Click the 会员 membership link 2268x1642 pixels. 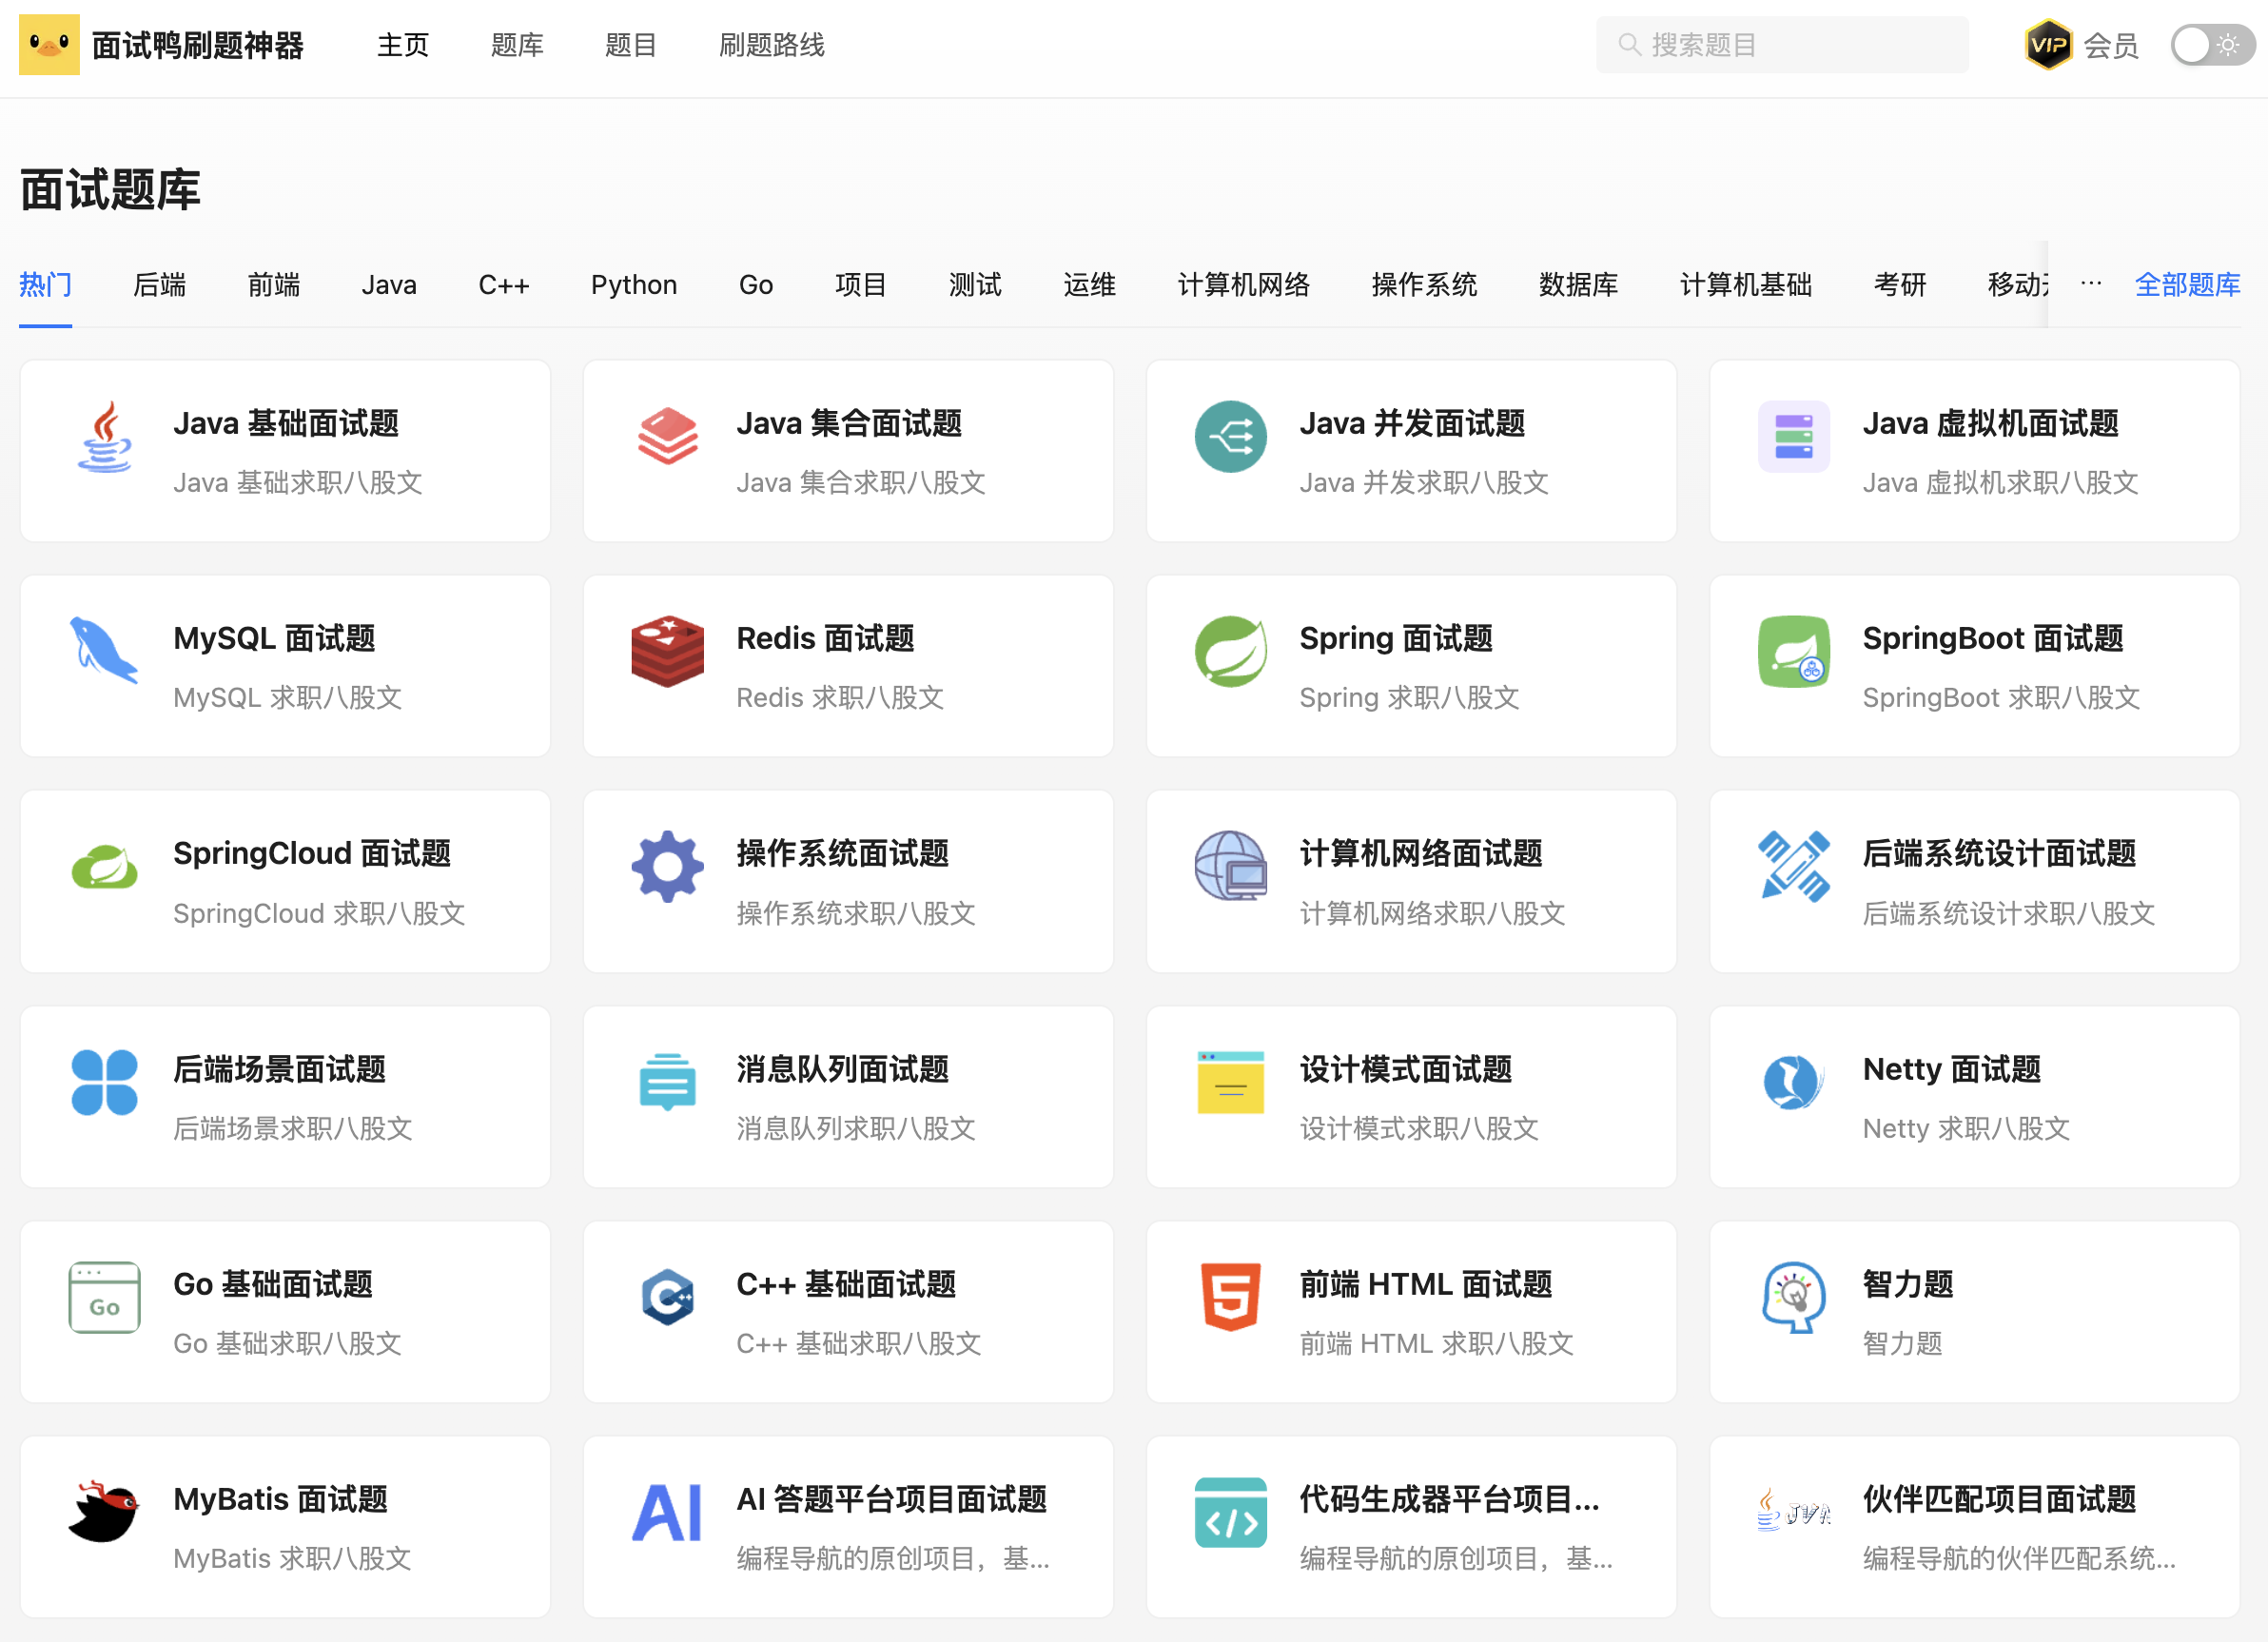[2111, 45]
